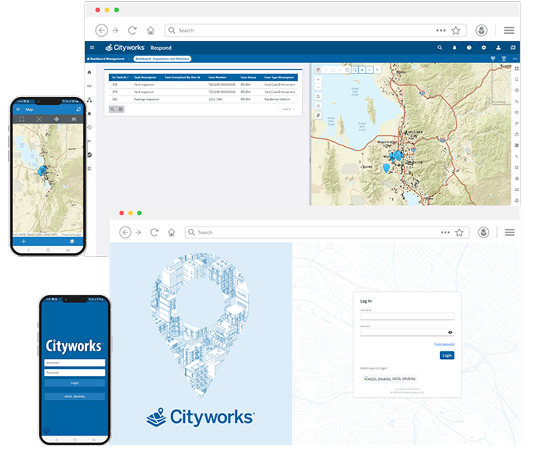Click hierarchy icon in Cityworks left sidebar

[89, 100]
